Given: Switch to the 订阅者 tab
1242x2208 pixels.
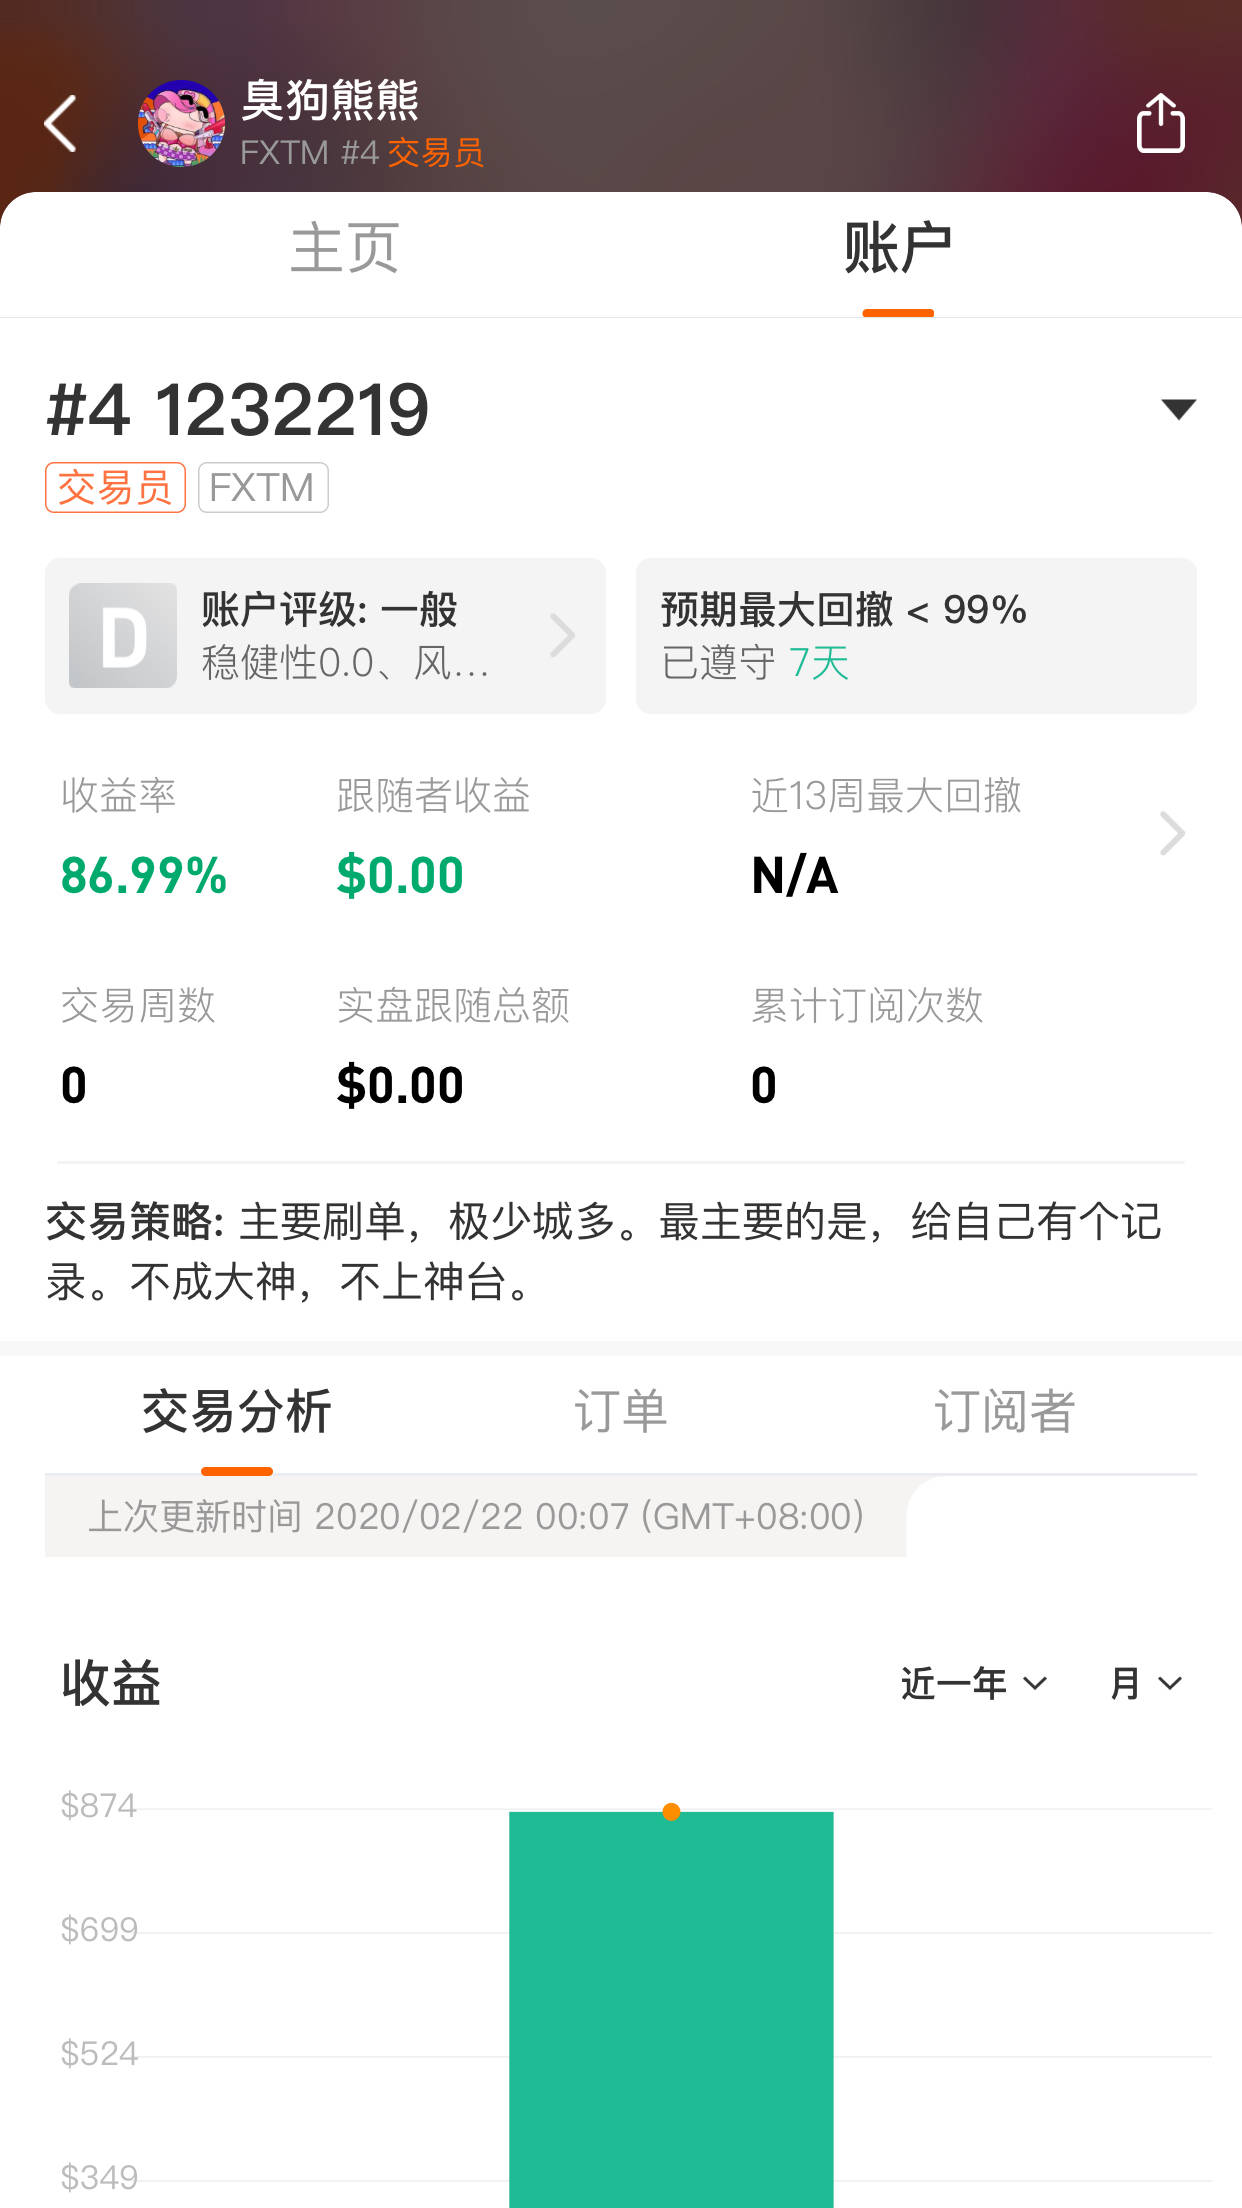Looking at the screenshot, I should tap(1004, 1412).
